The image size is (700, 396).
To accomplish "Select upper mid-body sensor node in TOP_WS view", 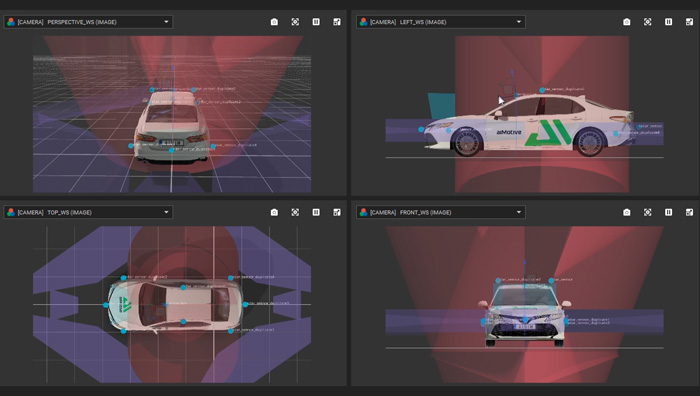I will coord(183,288).
